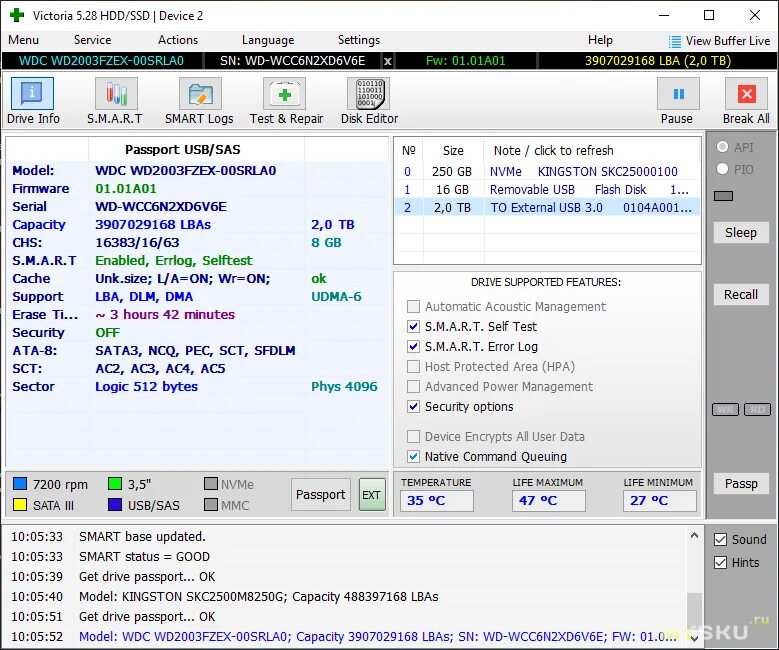Screen dimensions: 779x650
Task: Click the Pause icon button
Action: tap(678, 93)
